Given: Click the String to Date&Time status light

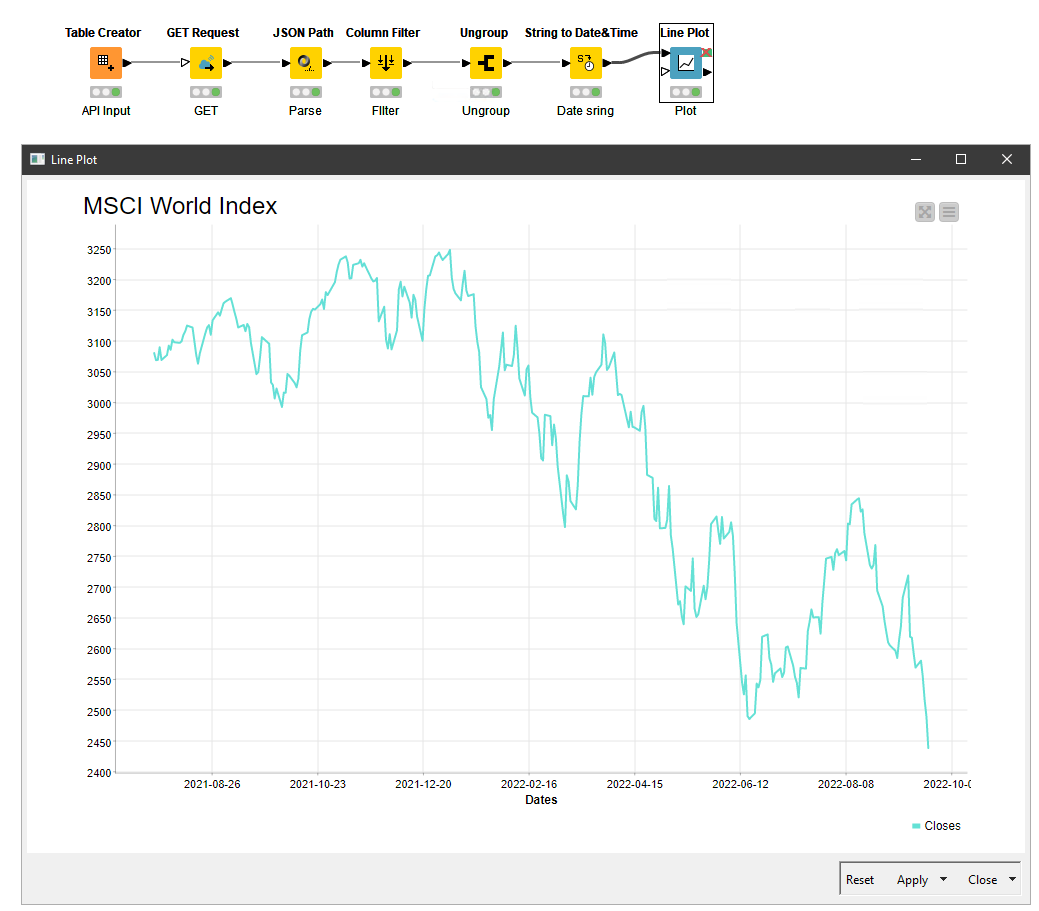Looking at the screenshot, I should 586,92.
